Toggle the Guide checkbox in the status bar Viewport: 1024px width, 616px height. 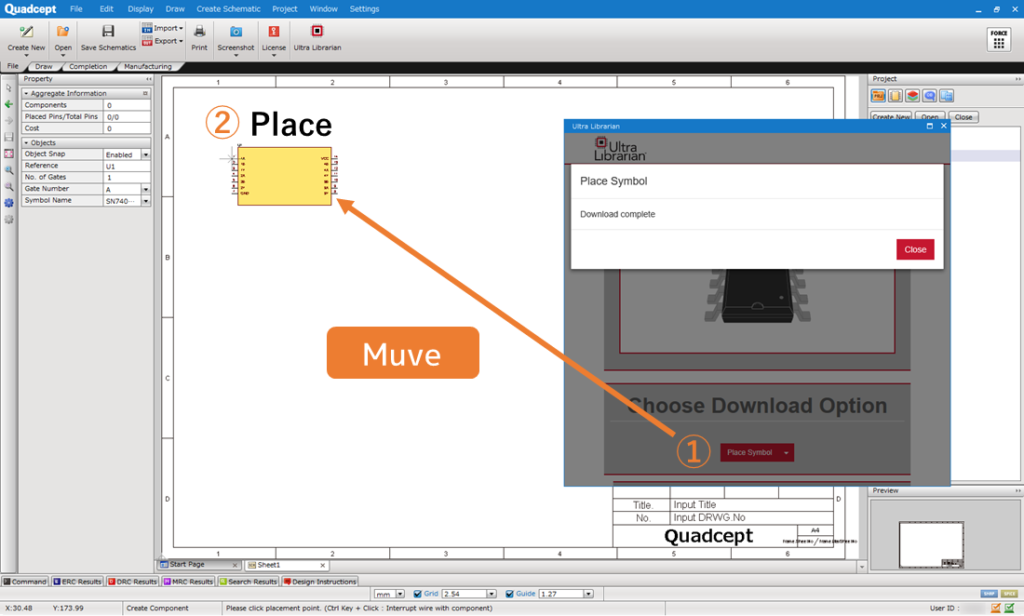pyautogui.click(x=508, y=592)
